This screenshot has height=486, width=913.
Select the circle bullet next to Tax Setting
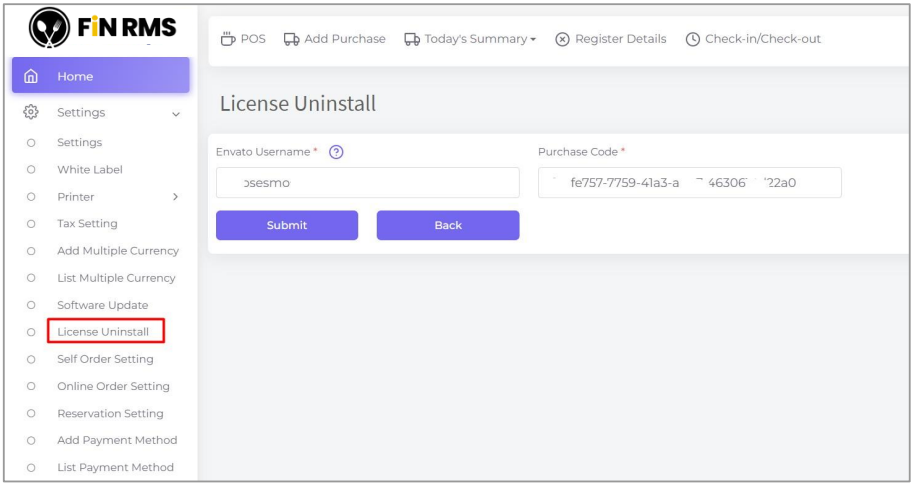(x=31, y=224)
